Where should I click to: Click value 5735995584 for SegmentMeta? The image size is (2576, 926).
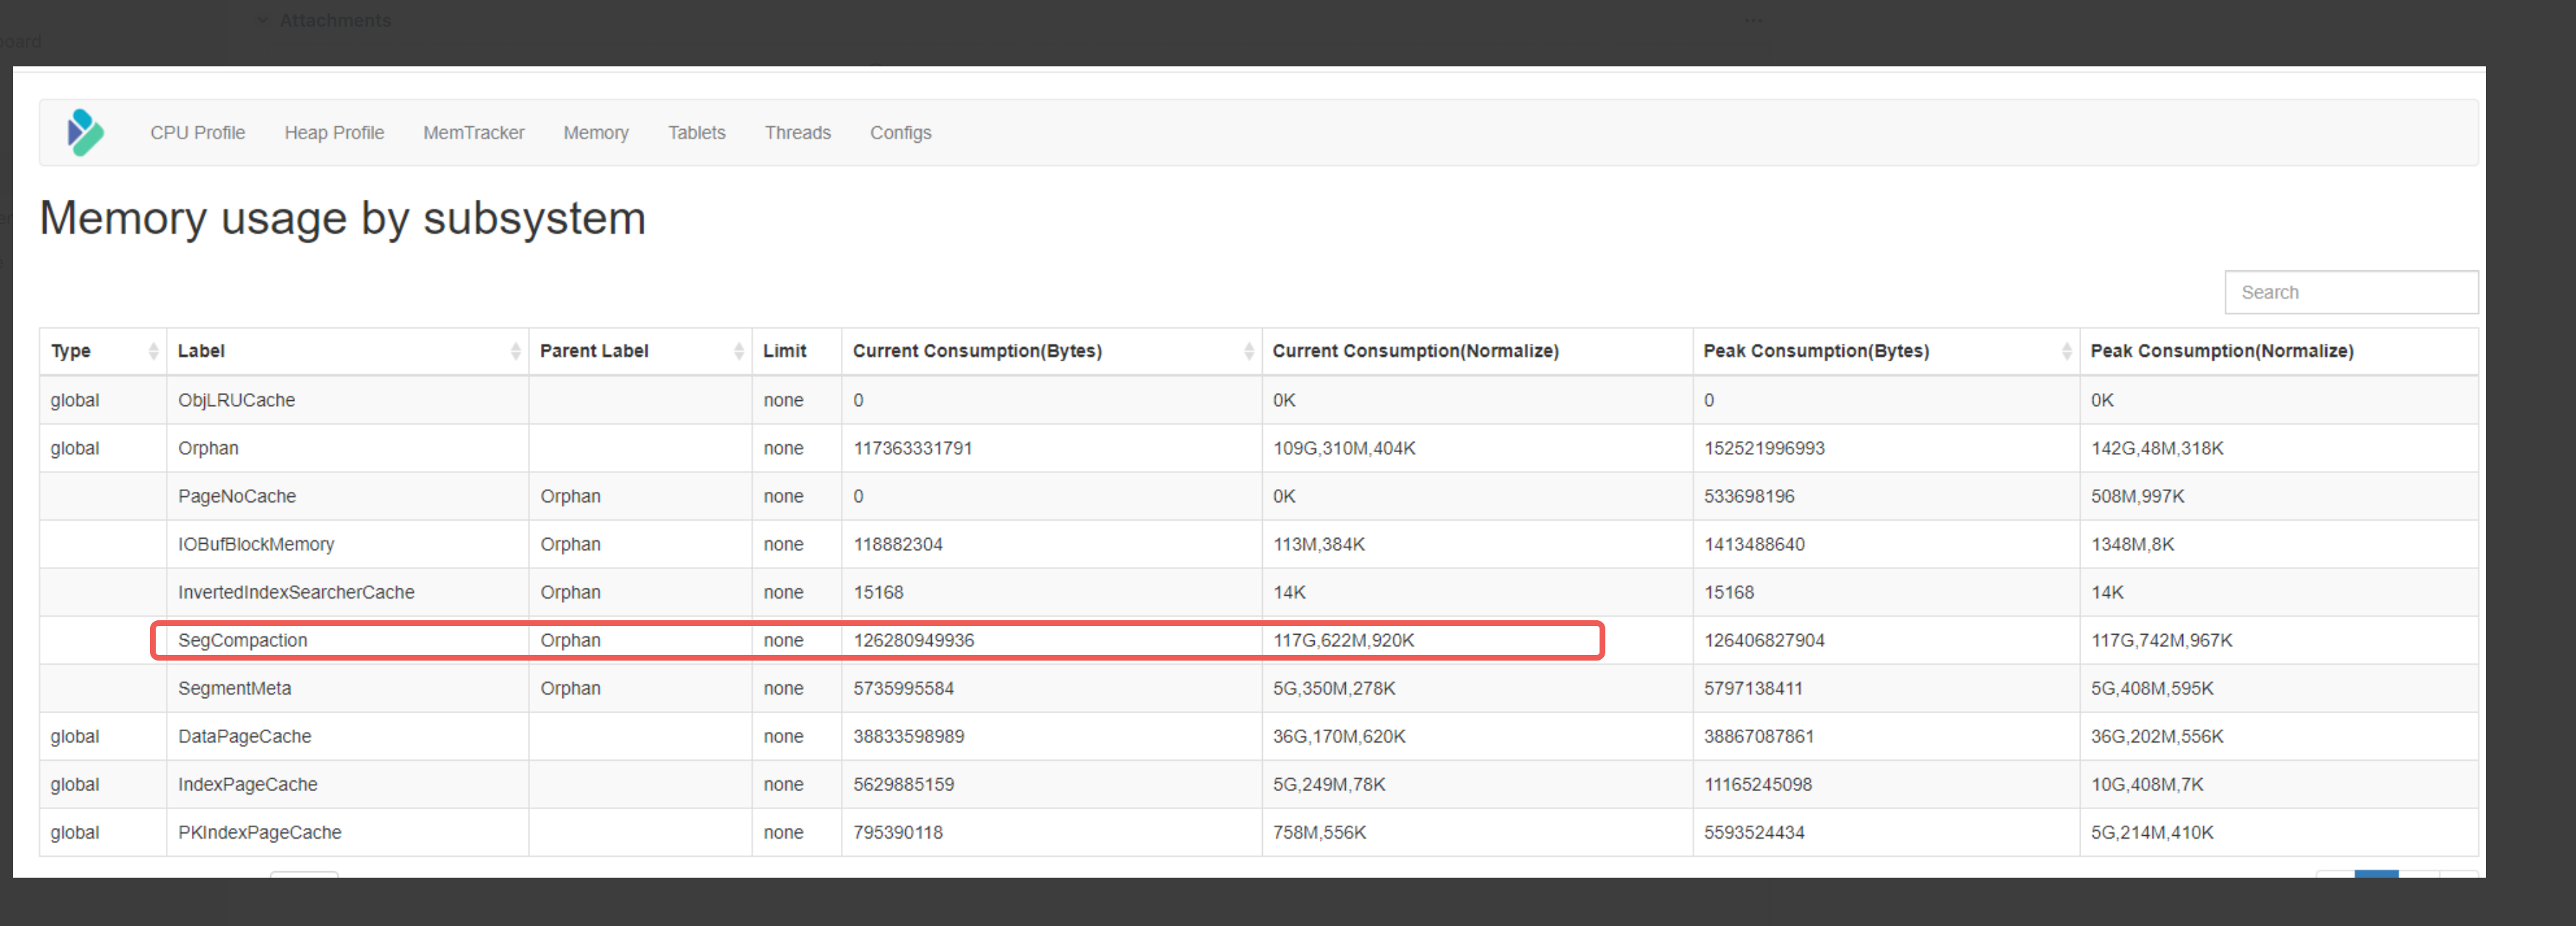[903, 688]
